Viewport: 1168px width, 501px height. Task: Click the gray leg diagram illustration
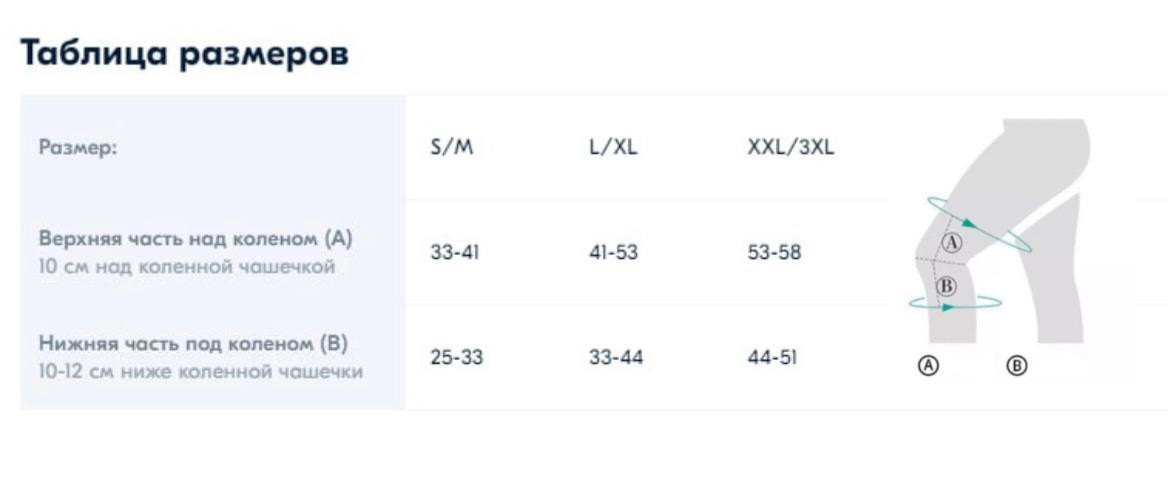(x=1000, y=231)
